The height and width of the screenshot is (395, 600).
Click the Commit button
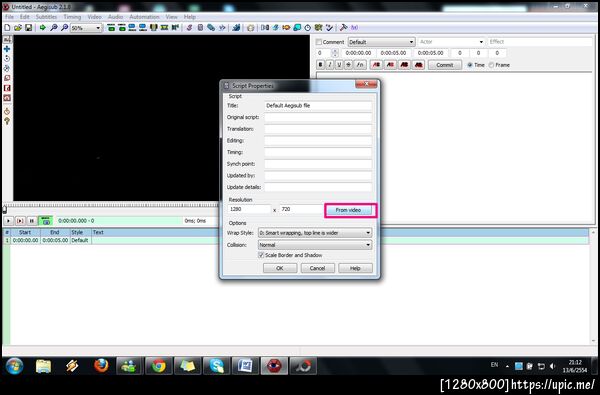tap(445, 65)
